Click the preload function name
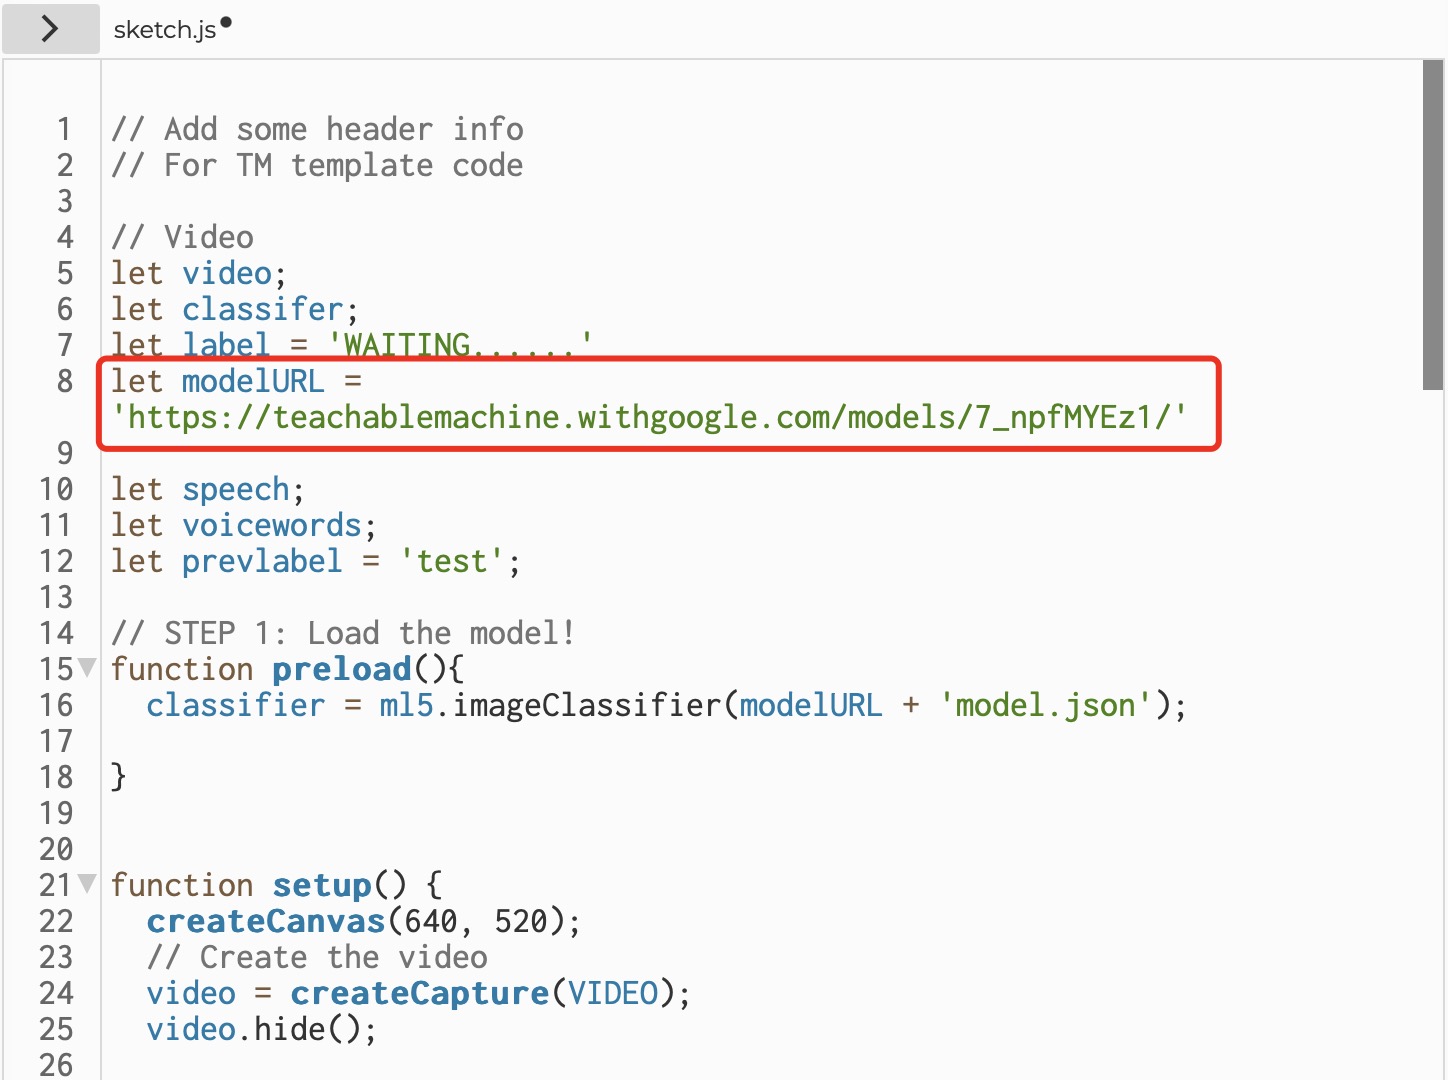 pyautogui.click(x=342, y=669)
